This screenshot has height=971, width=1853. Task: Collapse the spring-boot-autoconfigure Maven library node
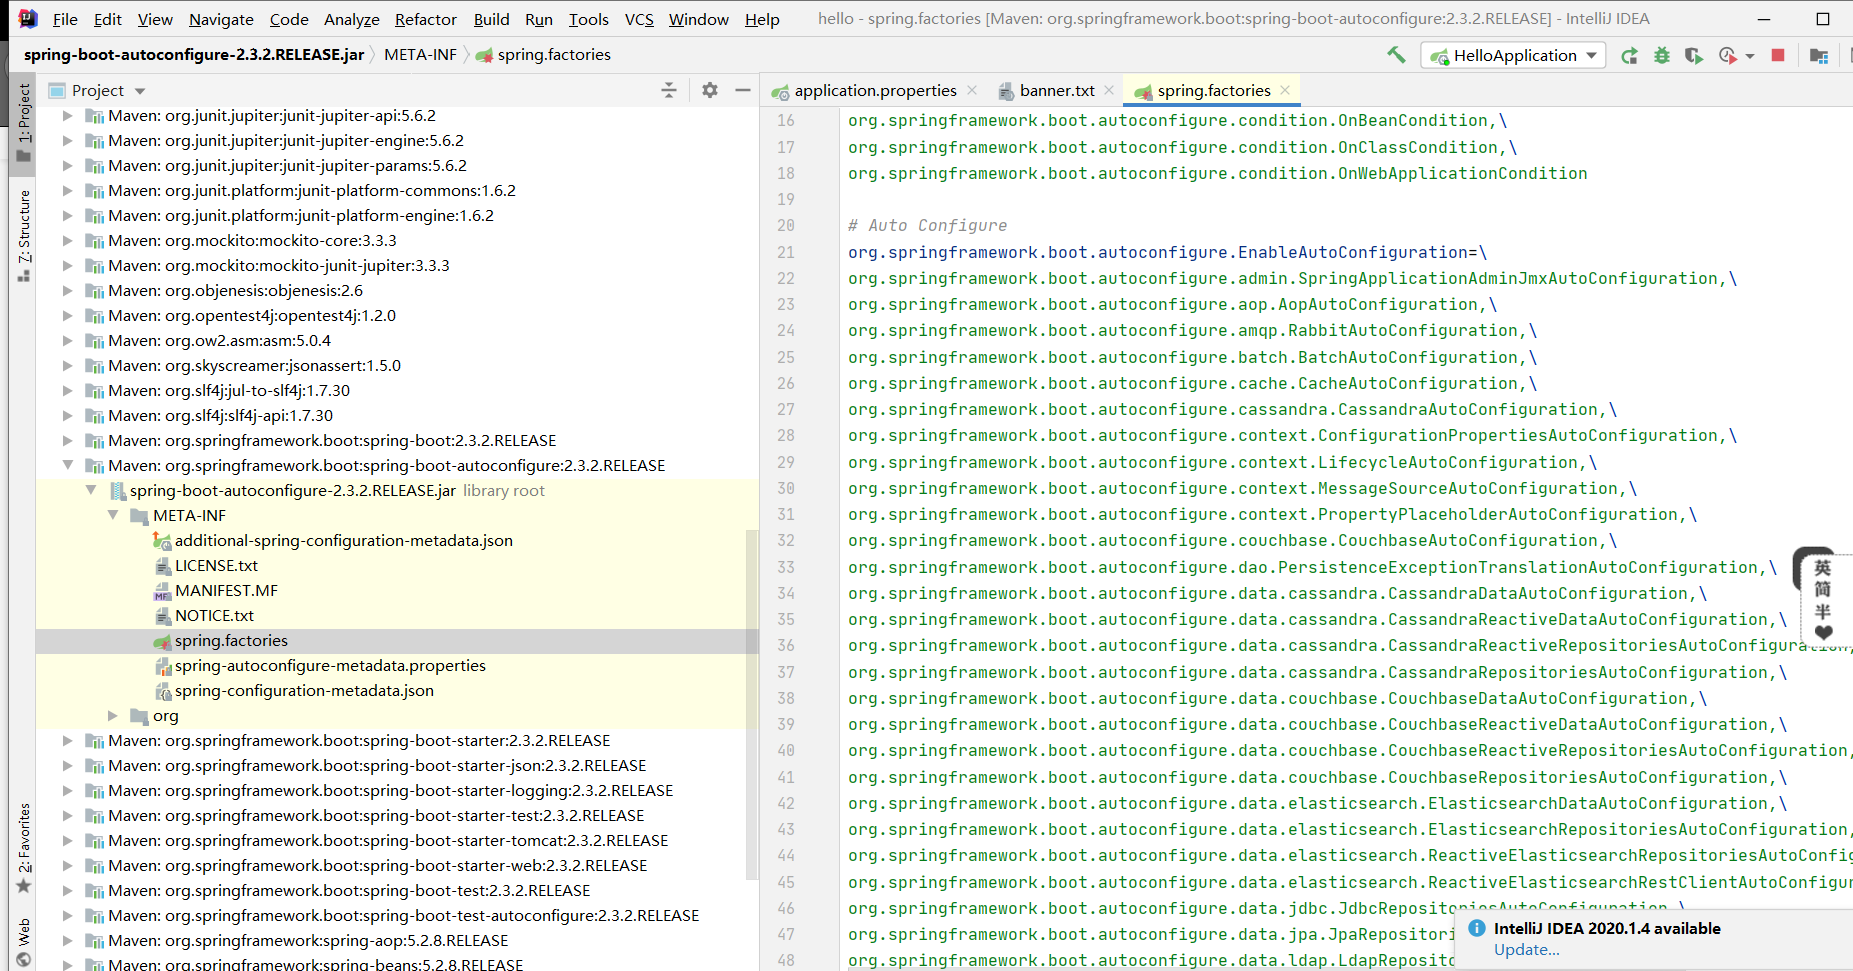(x=68, y=465)
